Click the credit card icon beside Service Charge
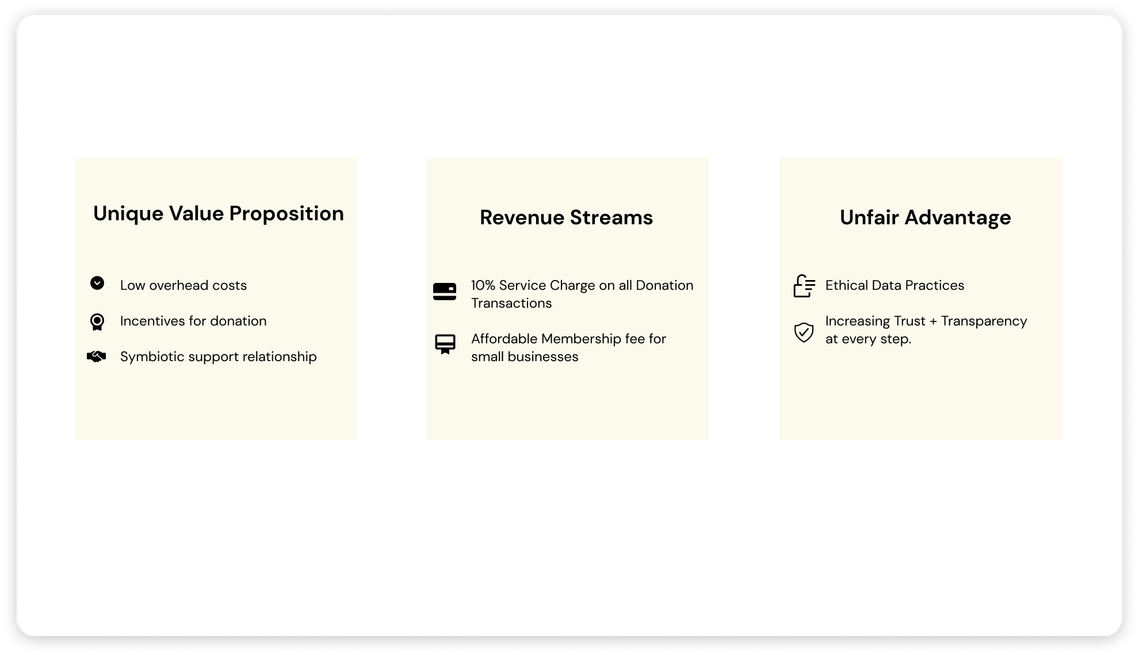 (x=445, y=292)
